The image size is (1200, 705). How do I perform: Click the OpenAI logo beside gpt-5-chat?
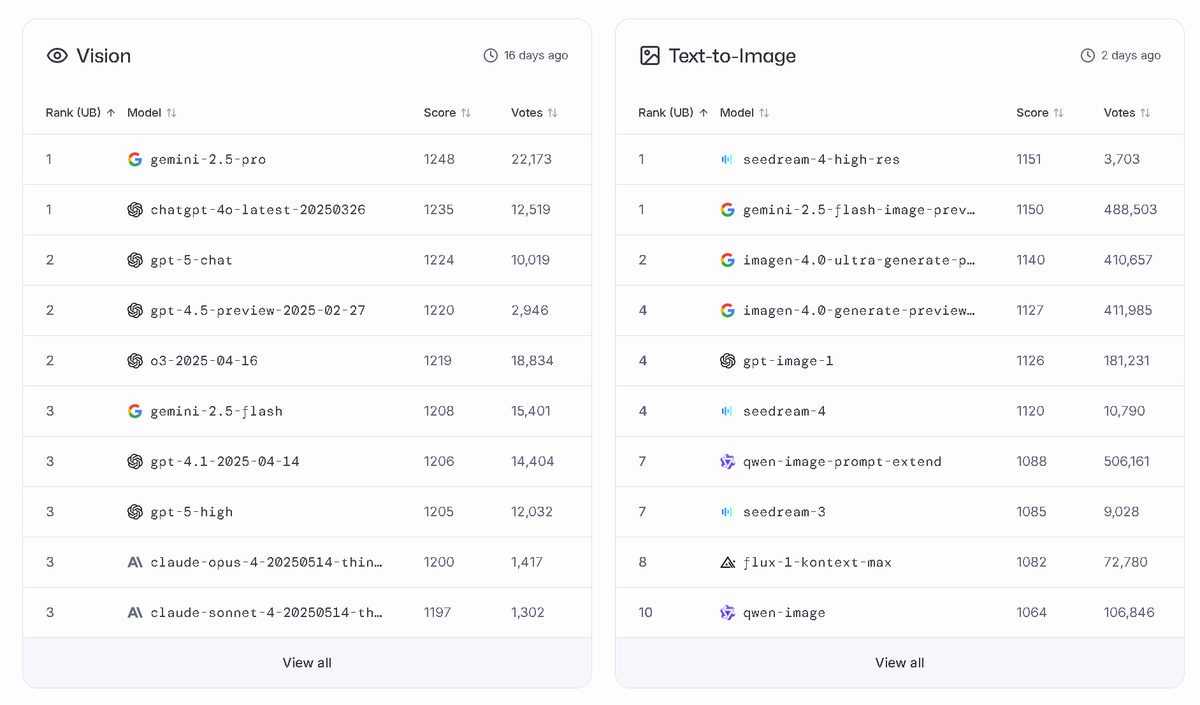tap(135, 260)
